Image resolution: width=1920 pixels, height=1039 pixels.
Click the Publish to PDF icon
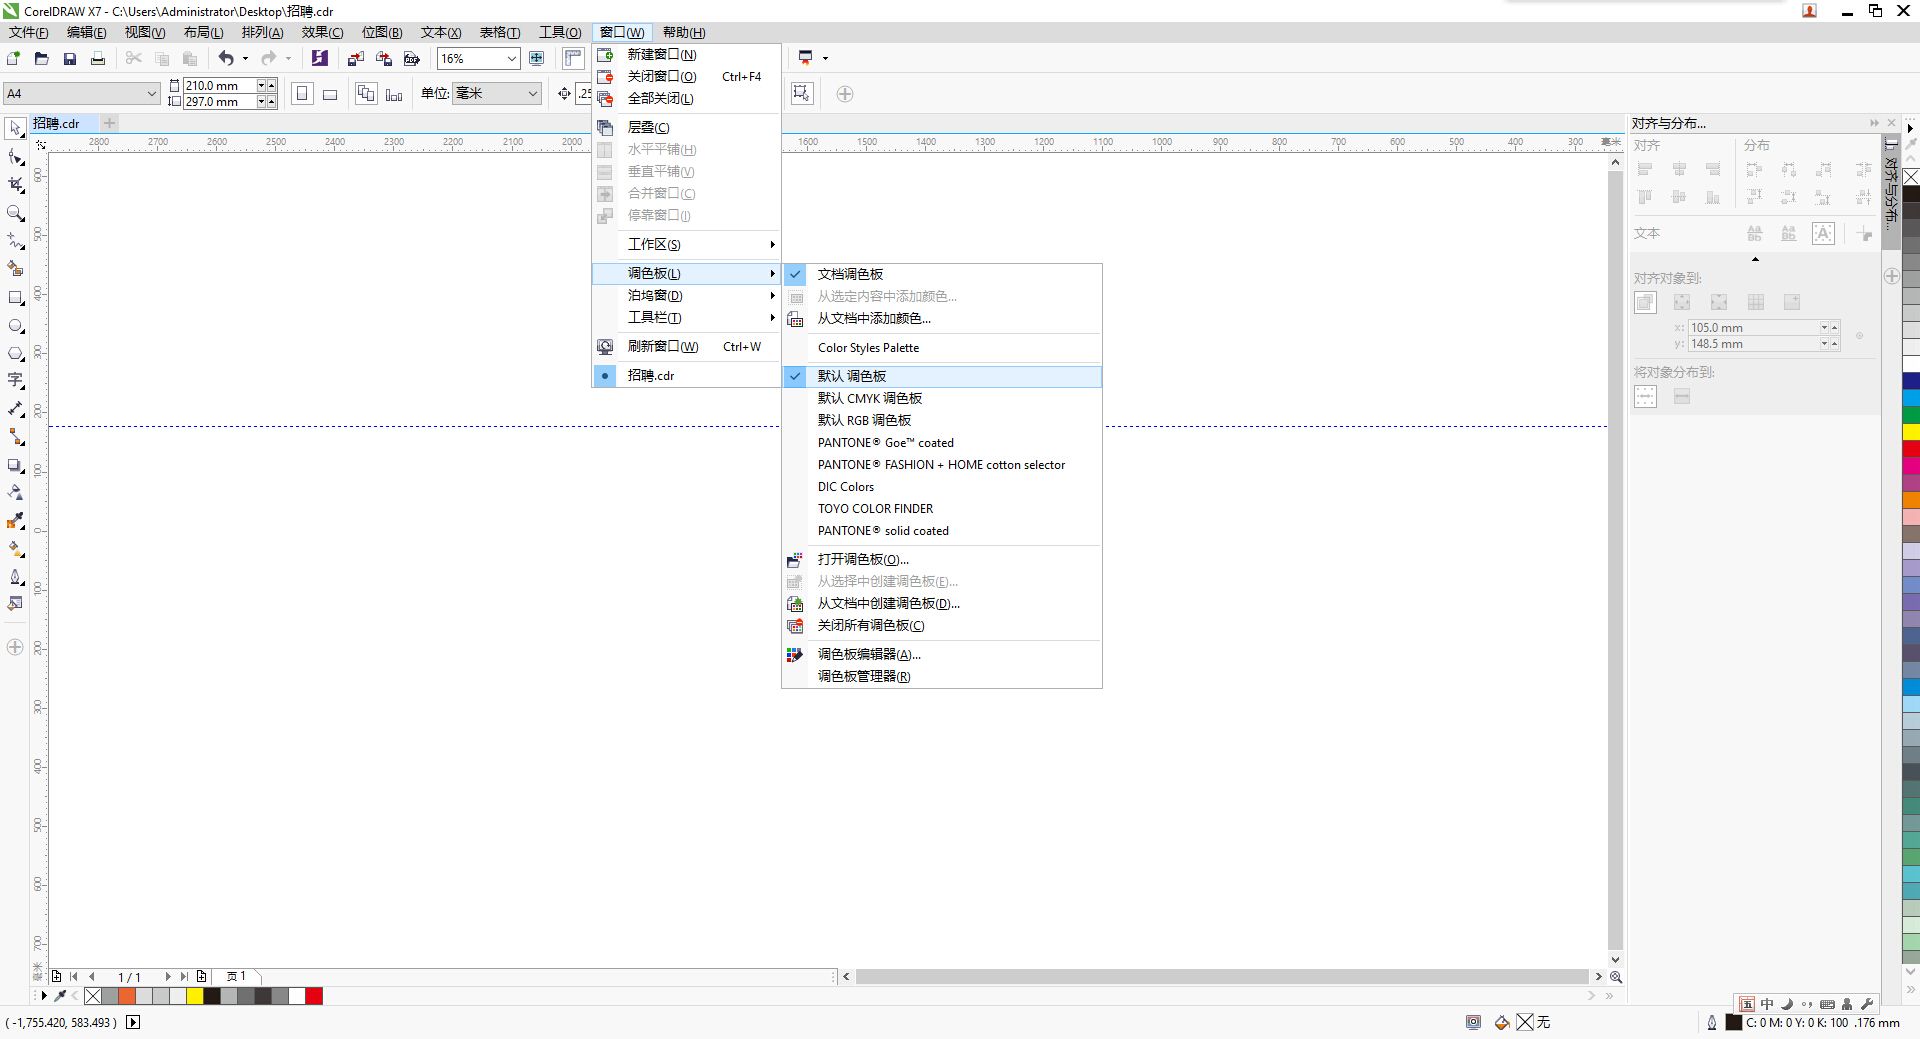pyautogui.click(x=411, y=59)
